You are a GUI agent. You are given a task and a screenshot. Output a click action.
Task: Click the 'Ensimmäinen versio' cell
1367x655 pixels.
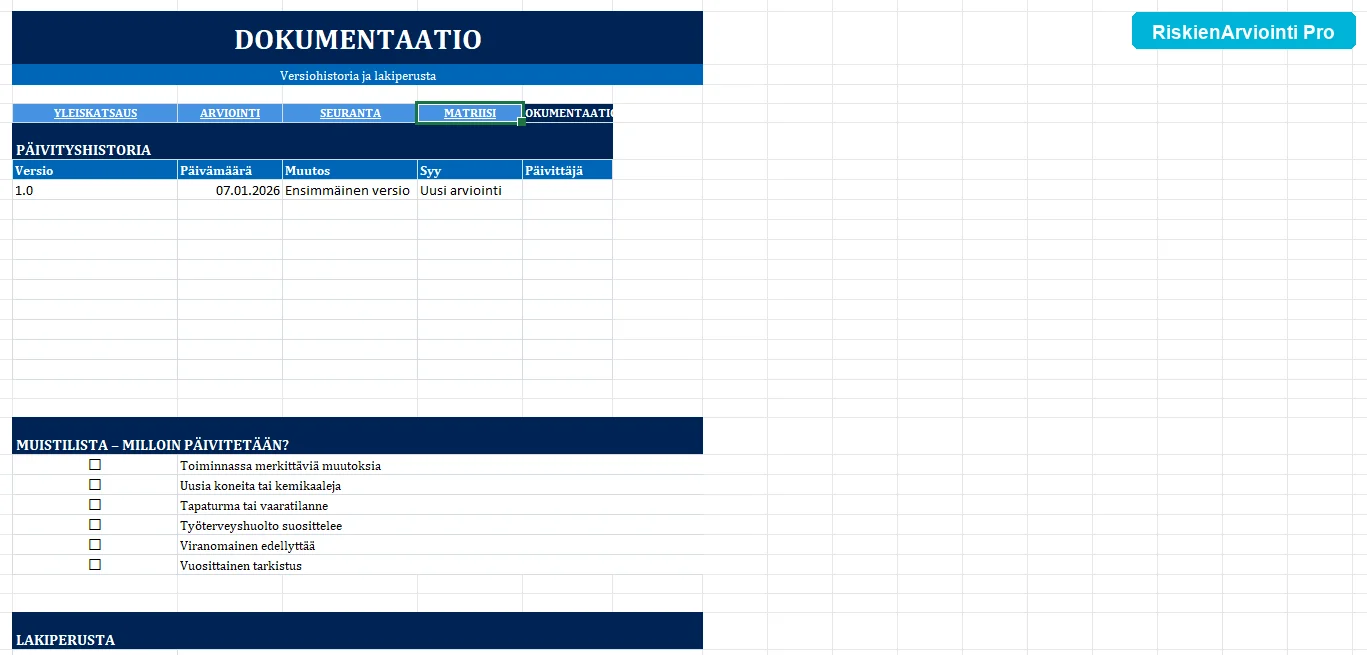point(350,190)
